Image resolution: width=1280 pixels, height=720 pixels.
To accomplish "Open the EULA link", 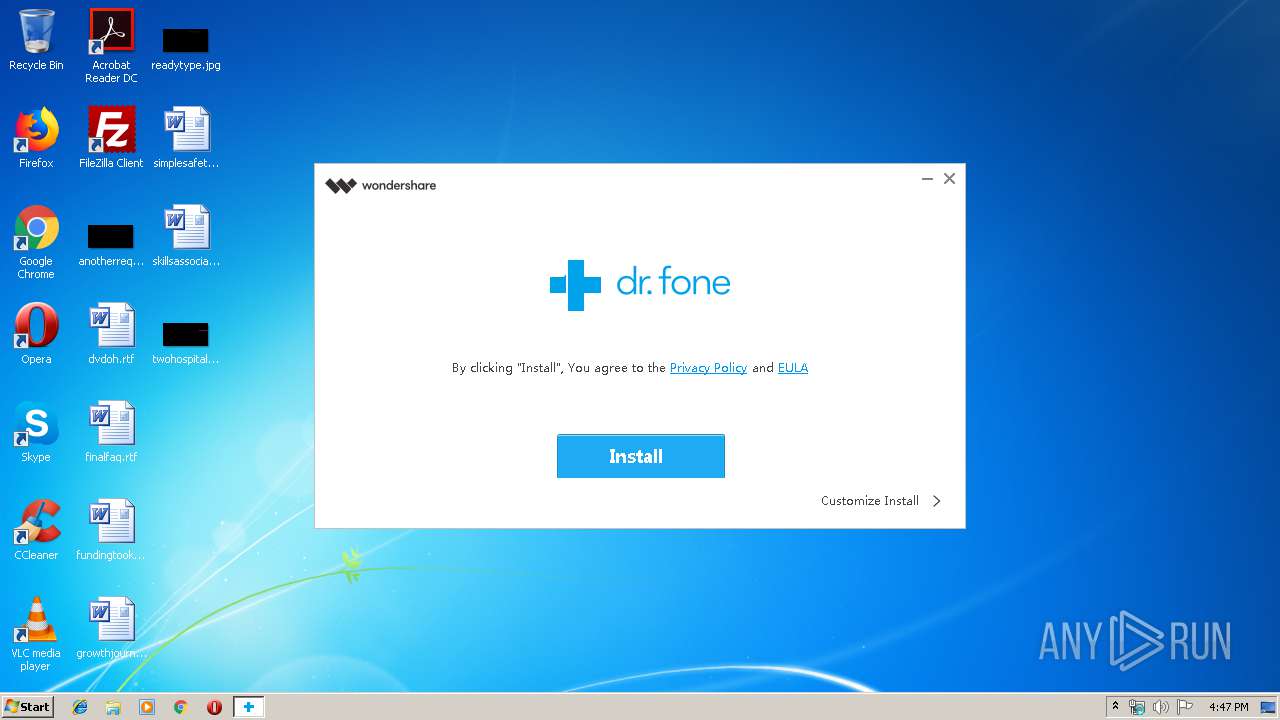I will pos(793,368).
